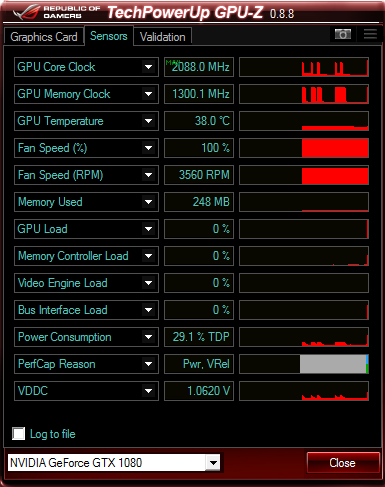This screenshot has height=487, width=385.
Task: Take a screenshot with the camera icon
Action: pyautogui.click(x=343, y=34)
